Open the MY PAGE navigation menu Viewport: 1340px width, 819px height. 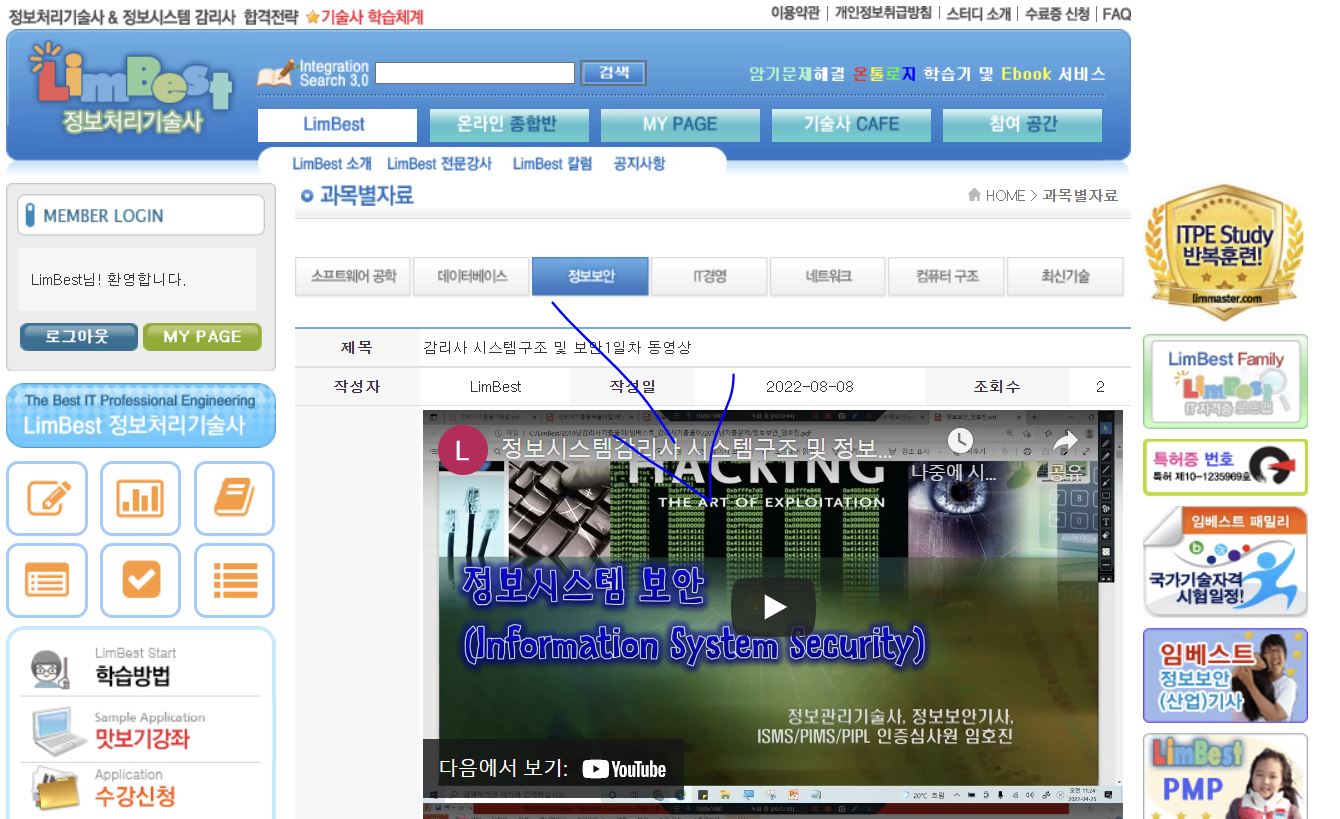click(680, 125)
